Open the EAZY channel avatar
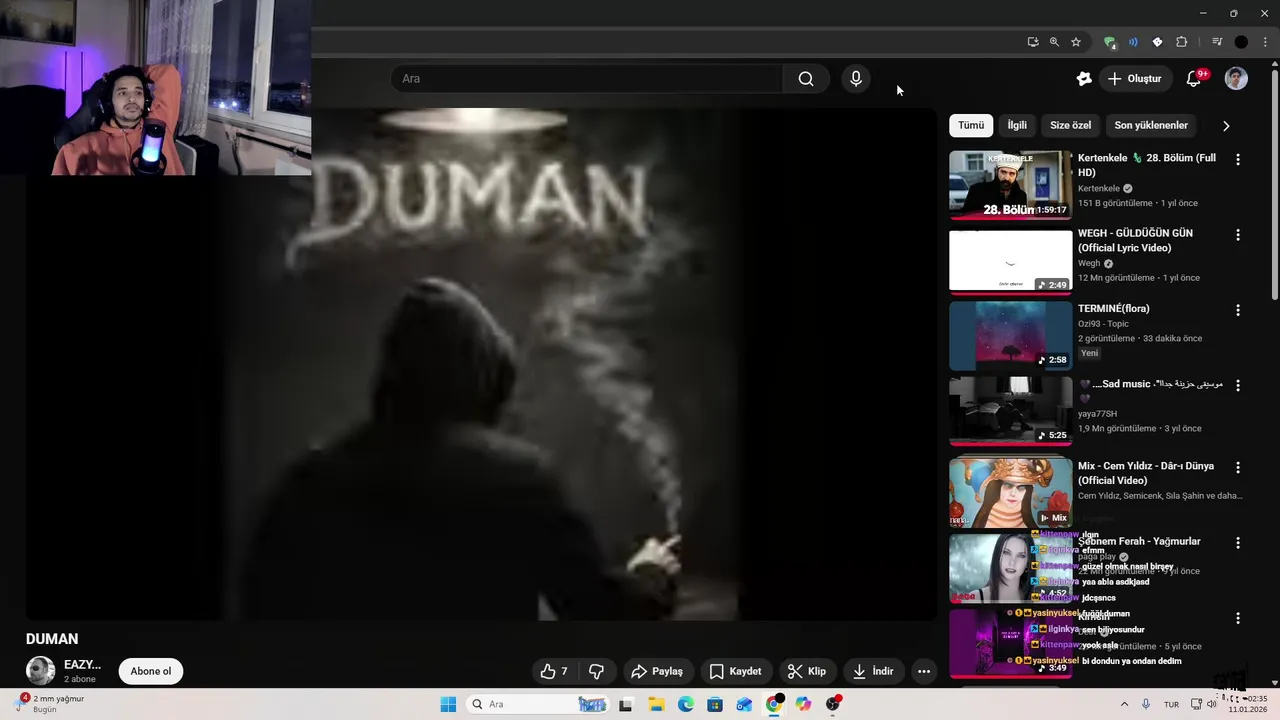The image size is (1280, 720). 40,671
